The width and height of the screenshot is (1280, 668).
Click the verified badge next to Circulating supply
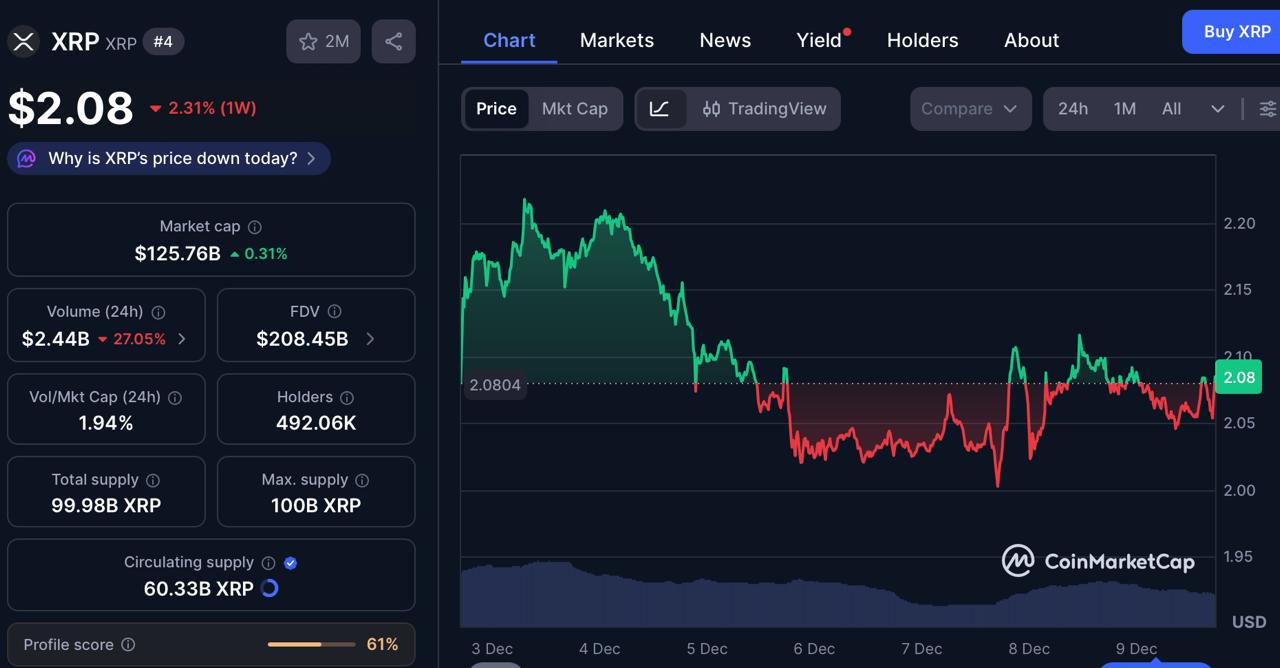[x=290, y=562]
